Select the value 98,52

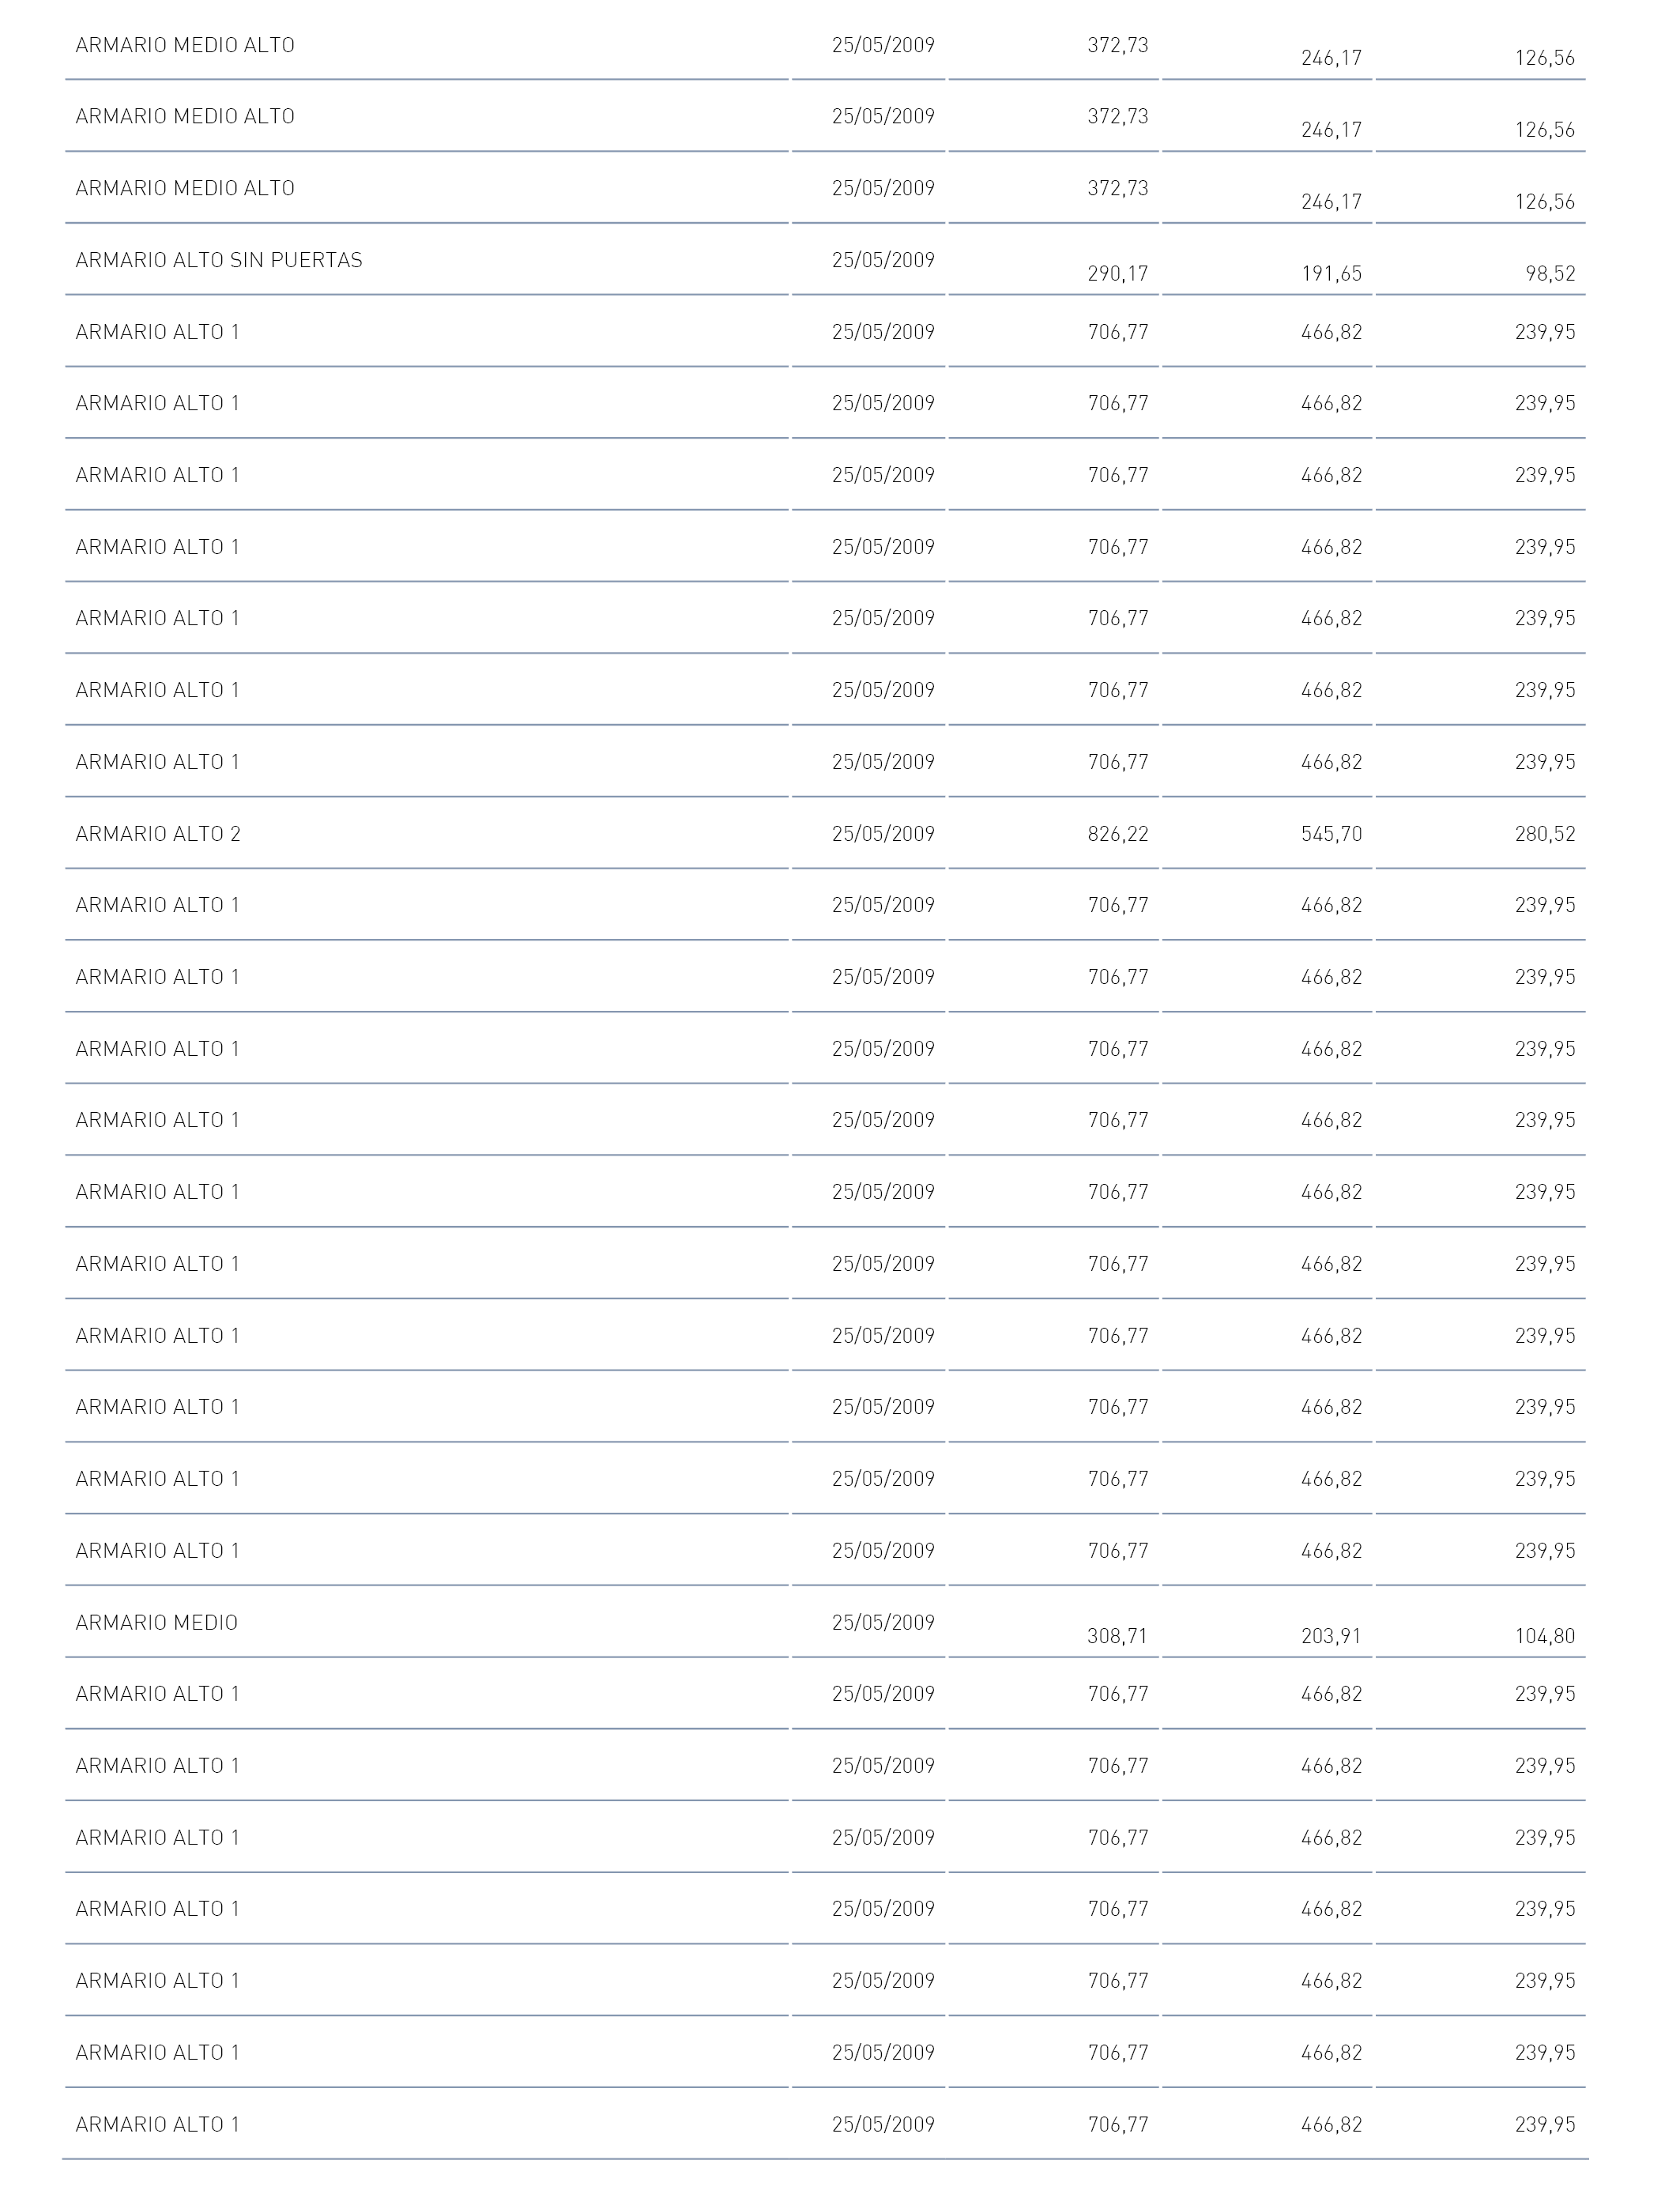pos(1550,274)
